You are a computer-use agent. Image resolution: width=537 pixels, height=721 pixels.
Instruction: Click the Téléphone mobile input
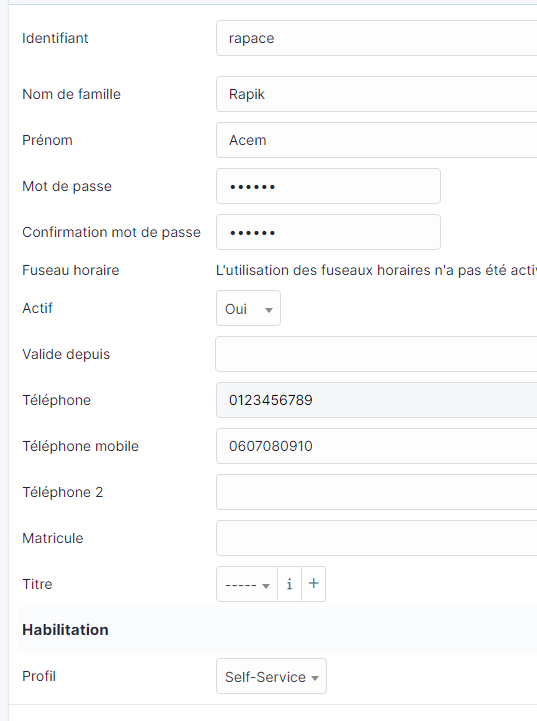click(x=377, y=446)
